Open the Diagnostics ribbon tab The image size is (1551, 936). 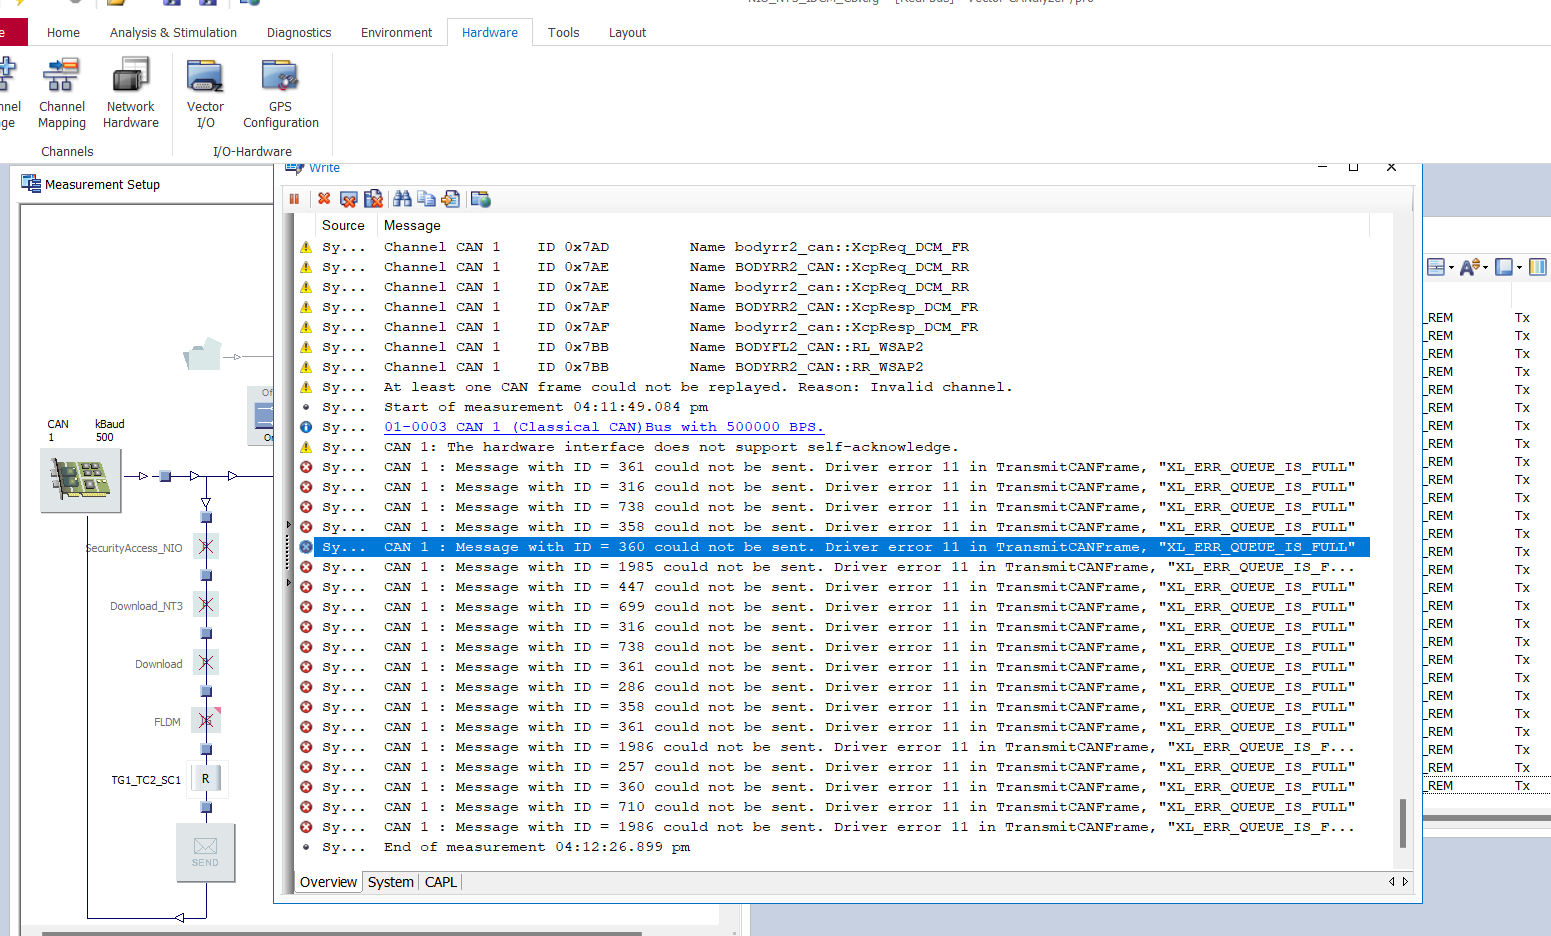click(x=298, y=32)
